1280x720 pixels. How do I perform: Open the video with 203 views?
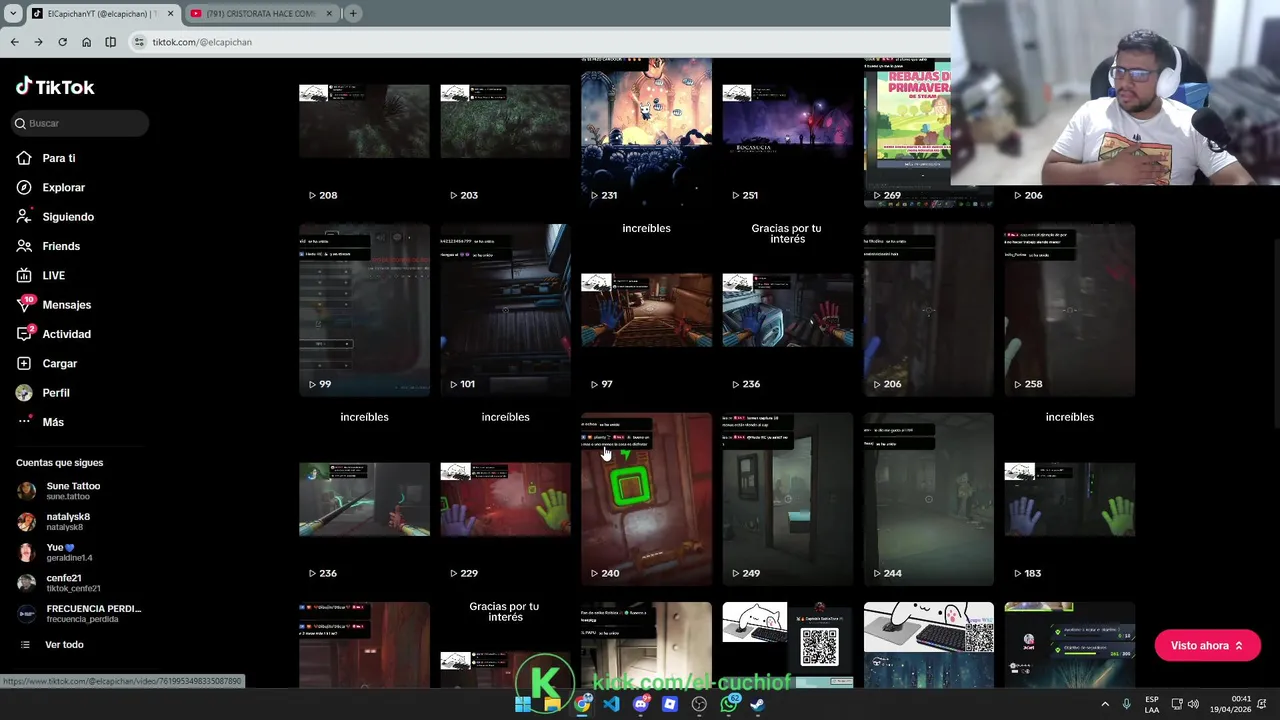click(x=505, y=132)
